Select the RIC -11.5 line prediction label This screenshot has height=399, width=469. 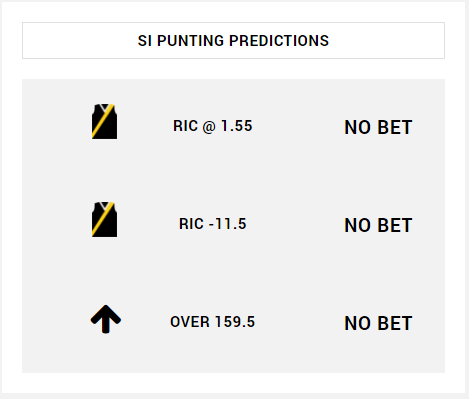pos(213,224)
